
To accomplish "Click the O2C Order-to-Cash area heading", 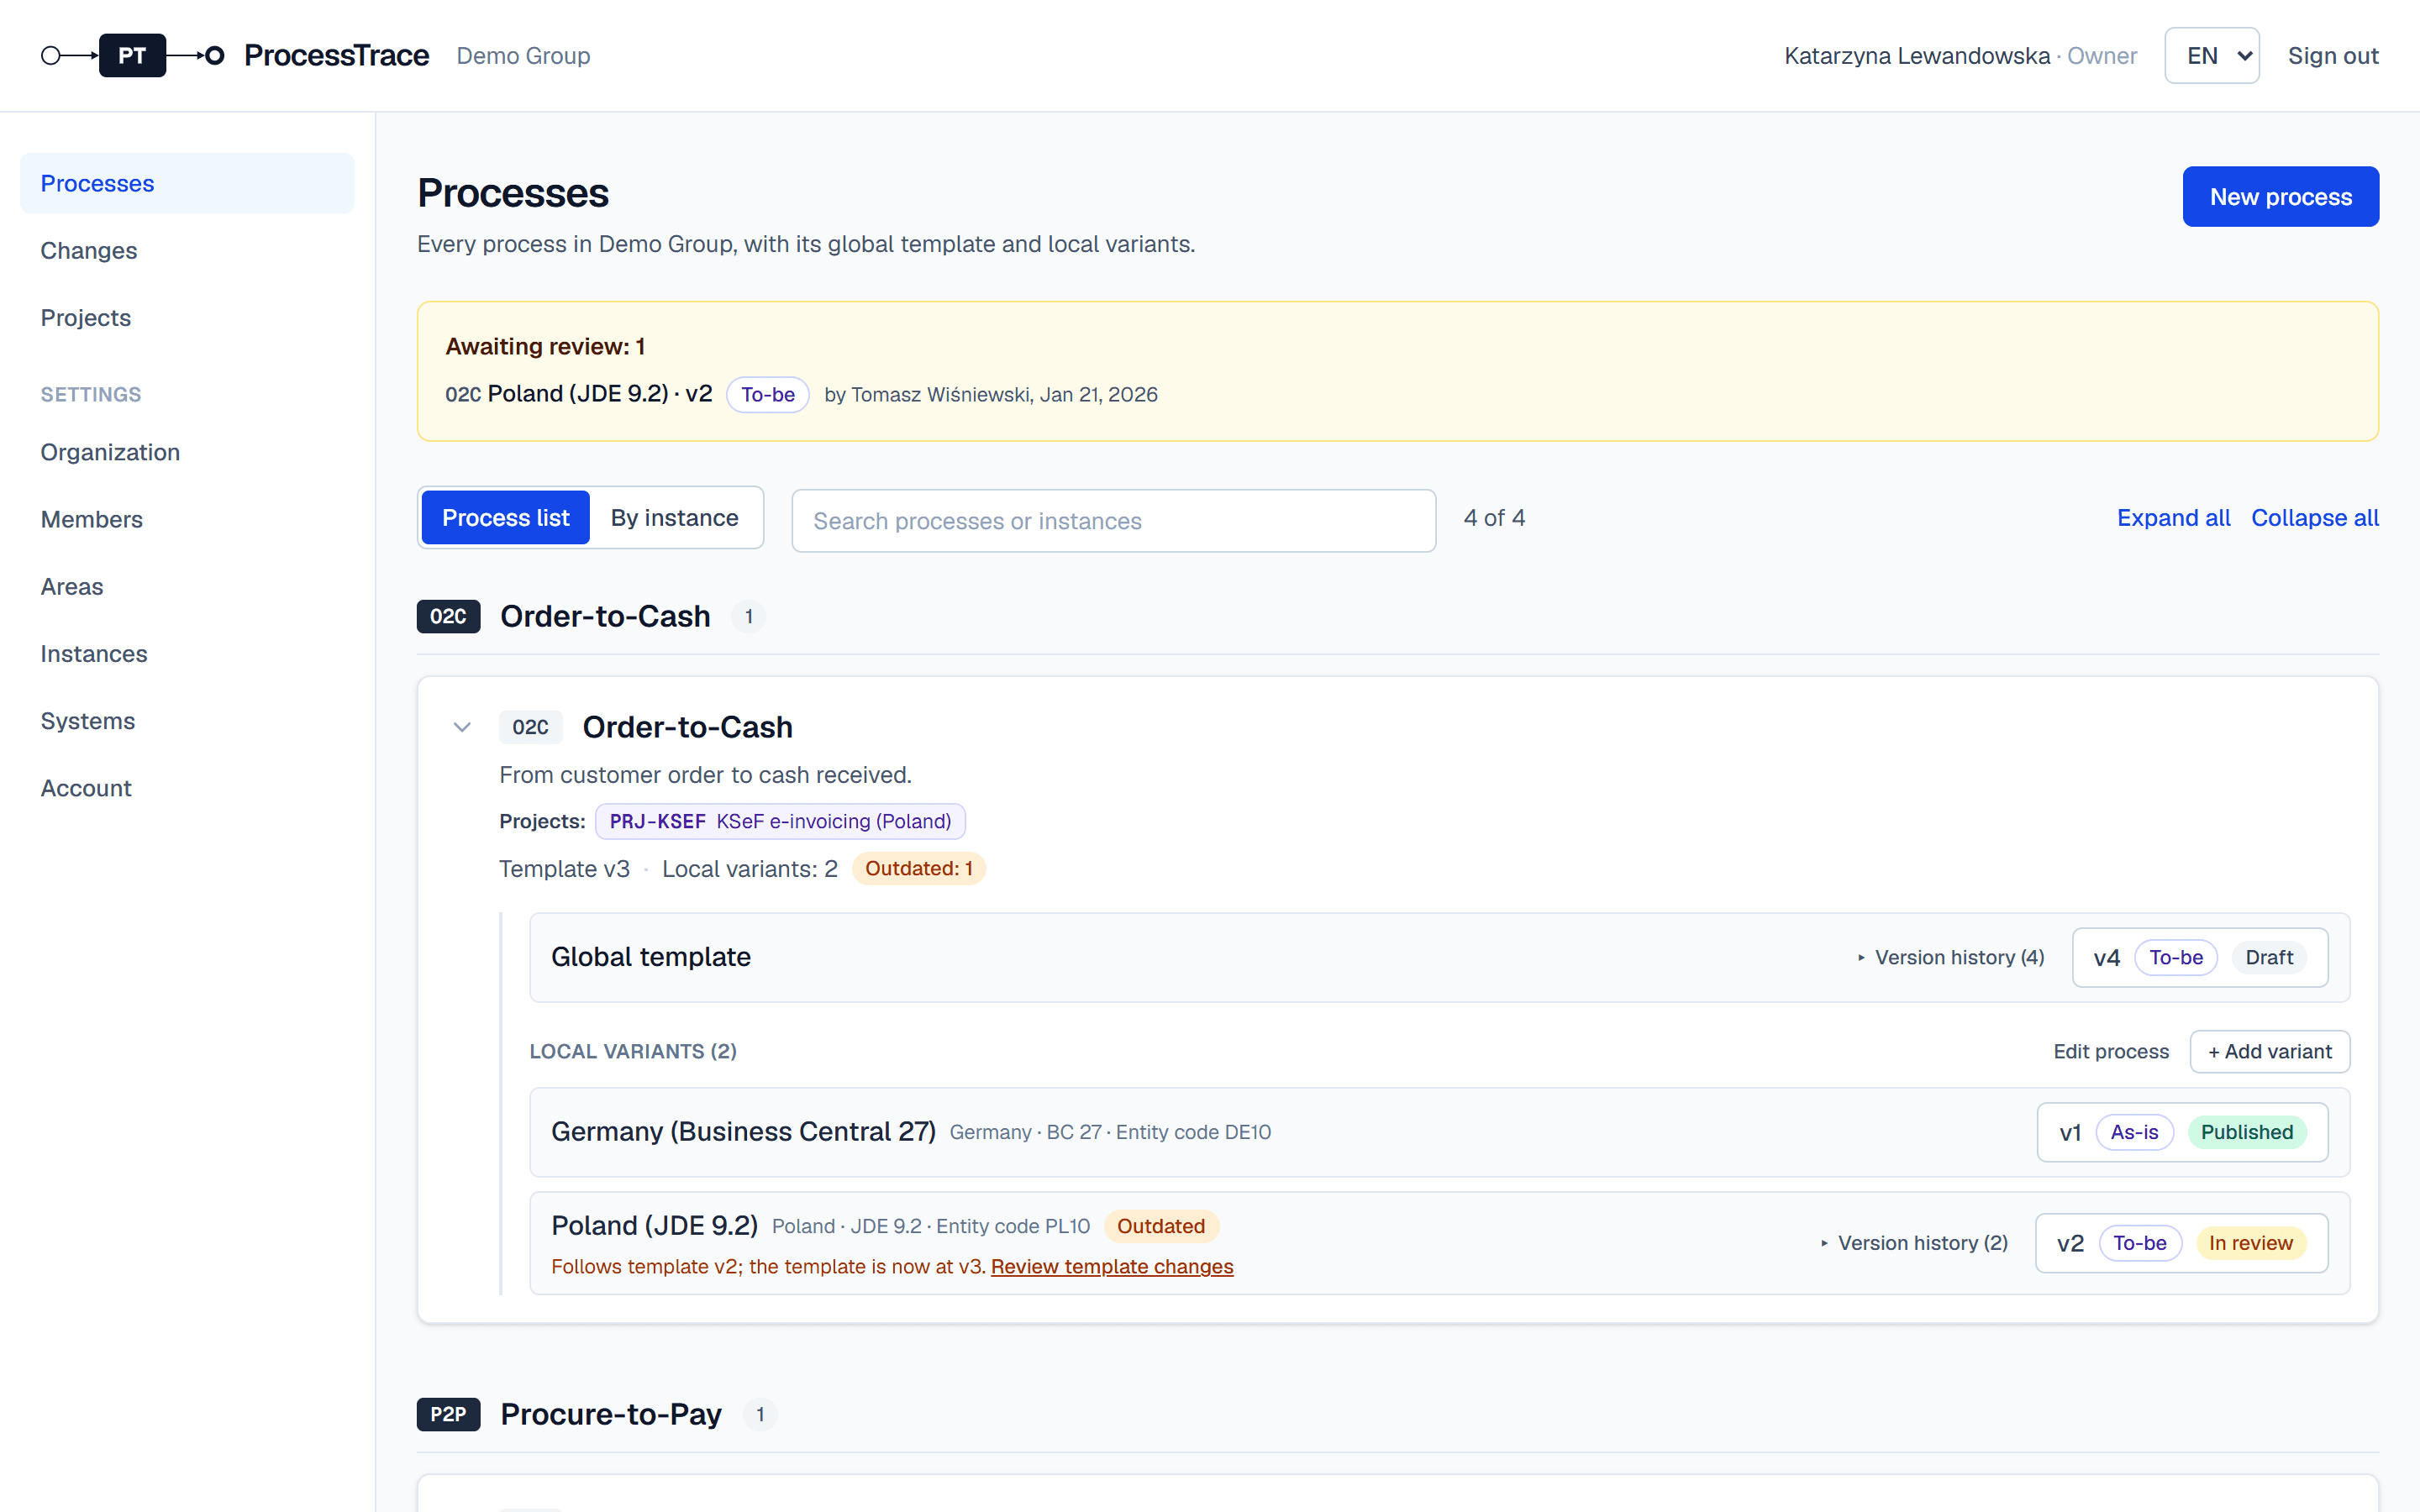I will 605,616.
